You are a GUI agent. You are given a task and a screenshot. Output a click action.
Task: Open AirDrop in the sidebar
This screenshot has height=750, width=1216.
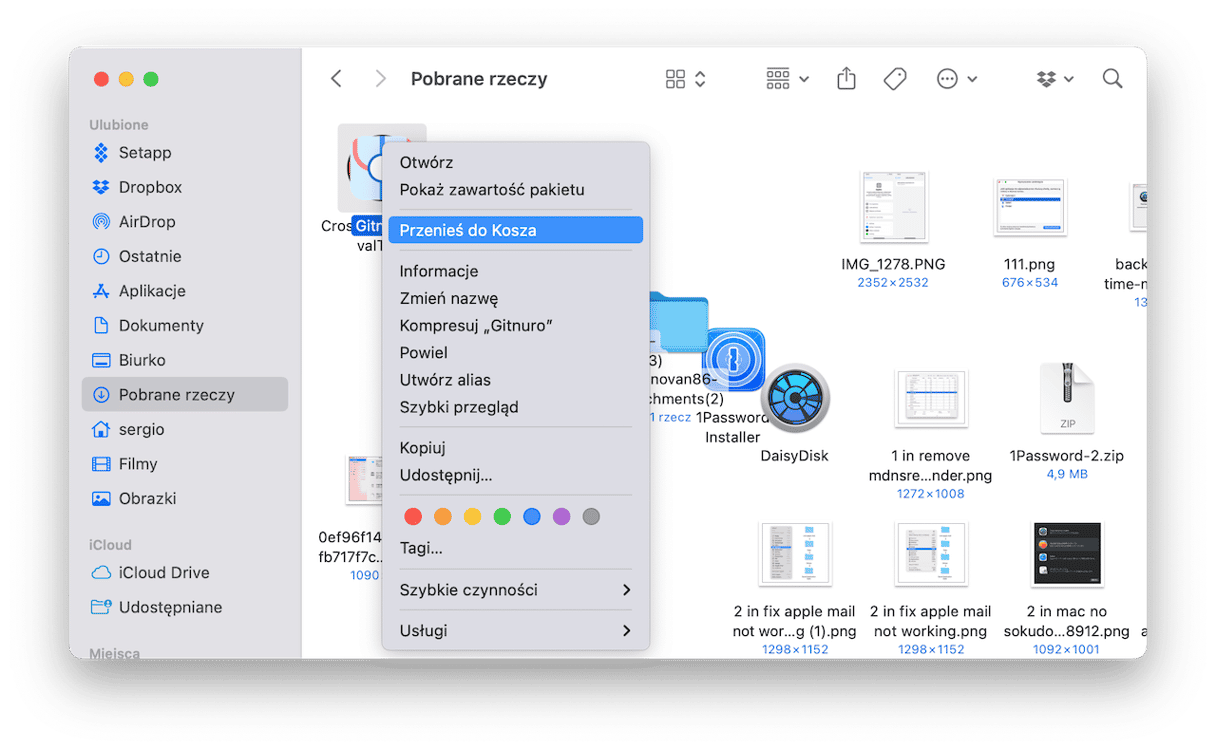146,222
